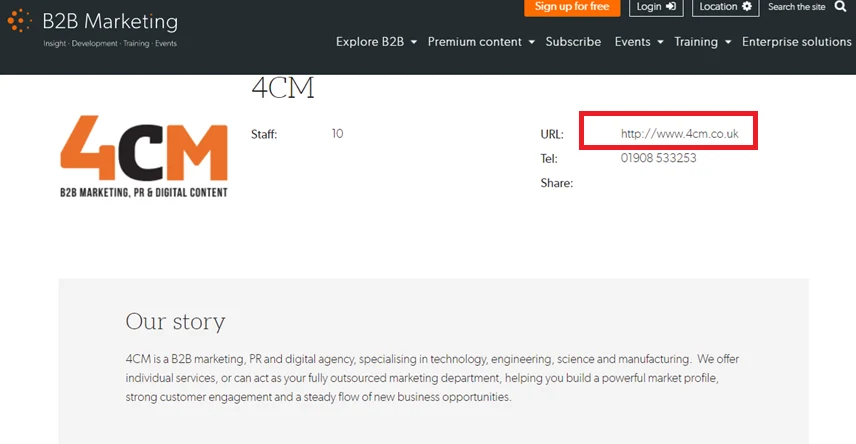Click the telephone number 01908 533253
The width and height of the screenshot is (856, 444).
click(x=658, y=158)
